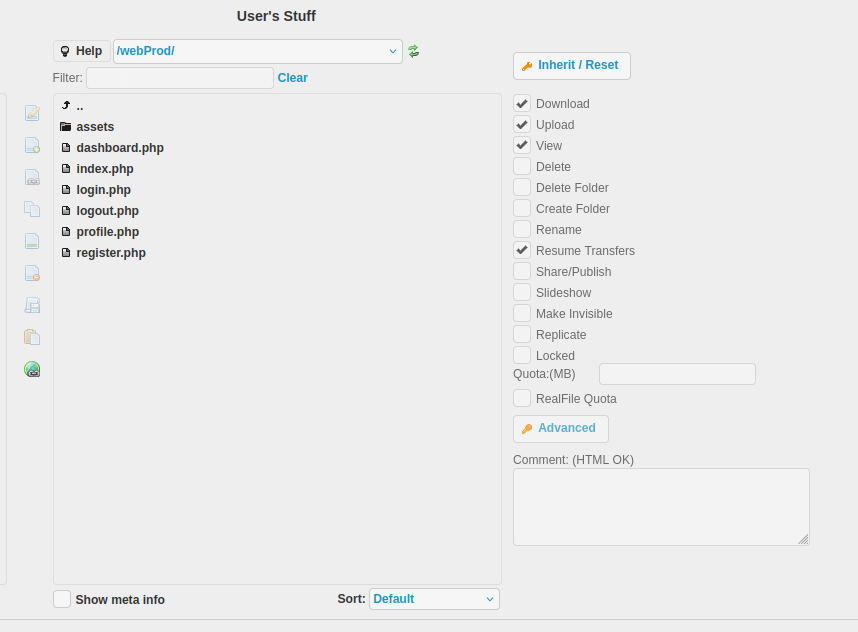Click the green refresh icon beside path
Screen dimensions: 858x632
point(413,51)
